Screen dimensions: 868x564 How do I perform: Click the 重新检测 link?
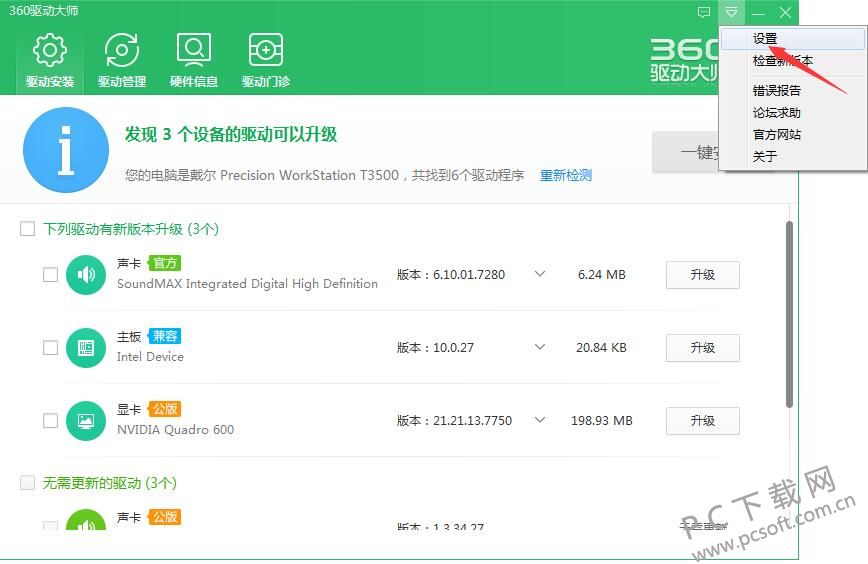coord(566,175)
